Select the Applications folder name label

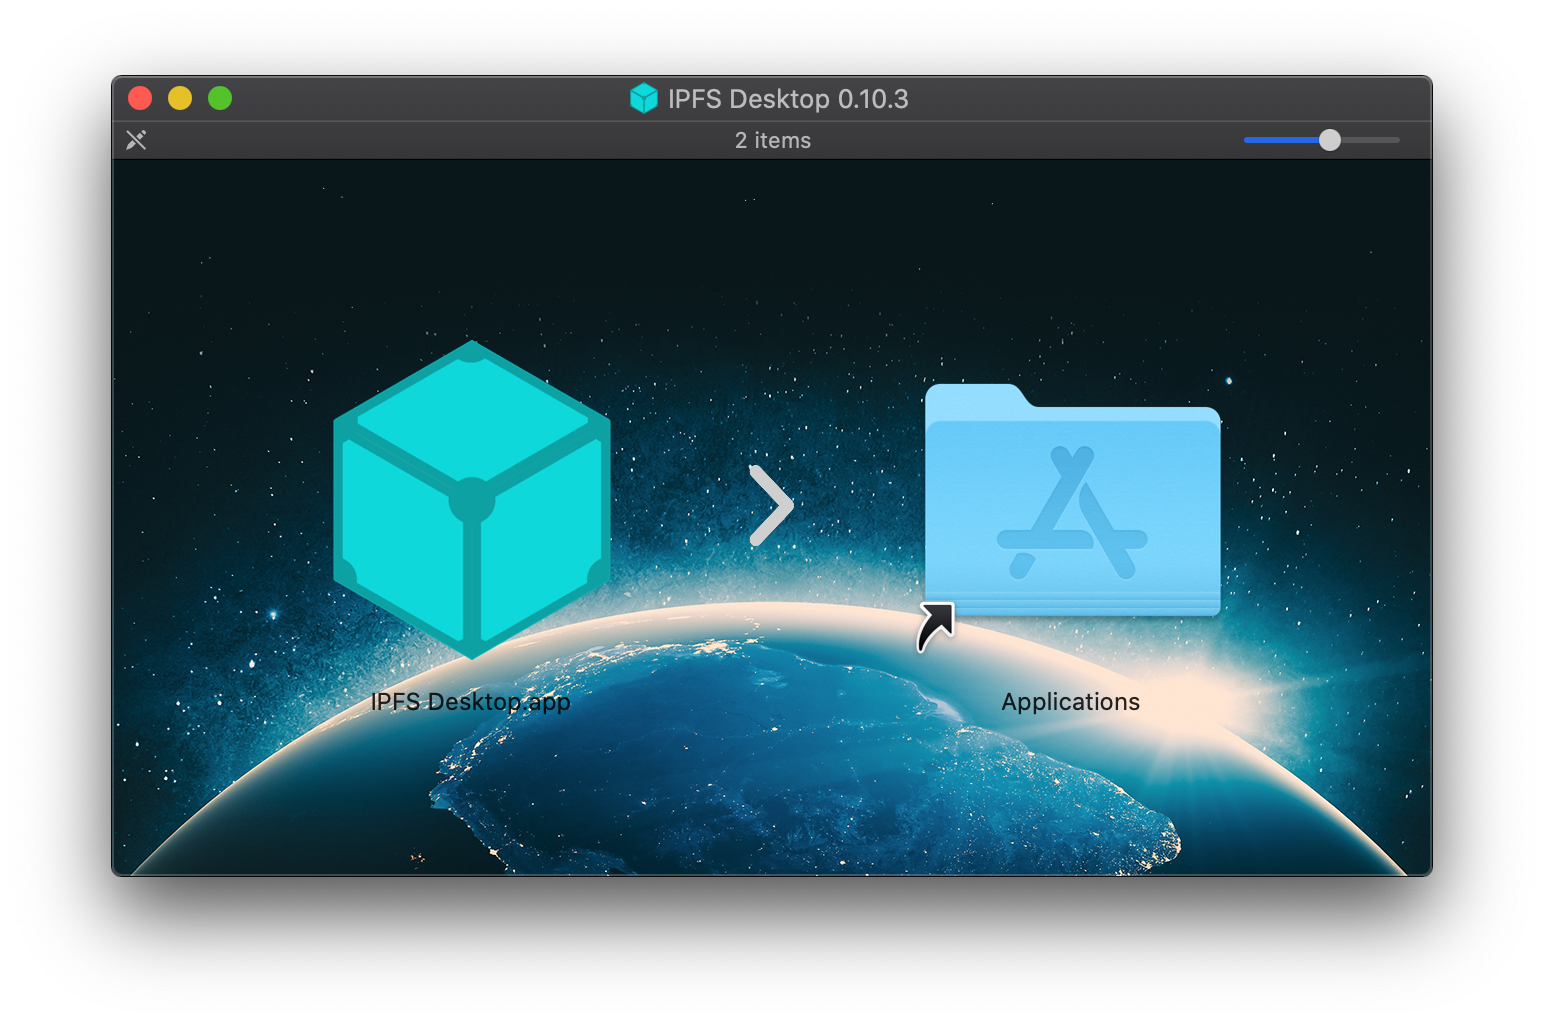point(1071,701)
